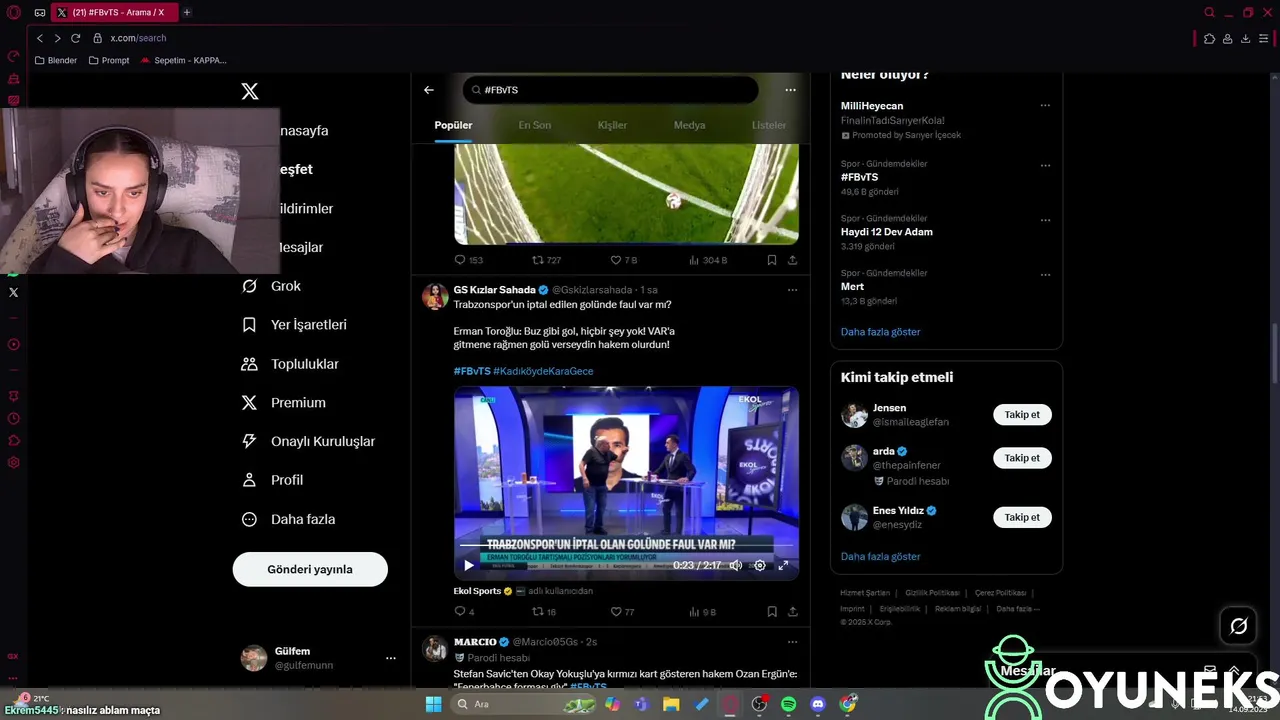
Task: Share the top goal video post
Action: point(793,260)
